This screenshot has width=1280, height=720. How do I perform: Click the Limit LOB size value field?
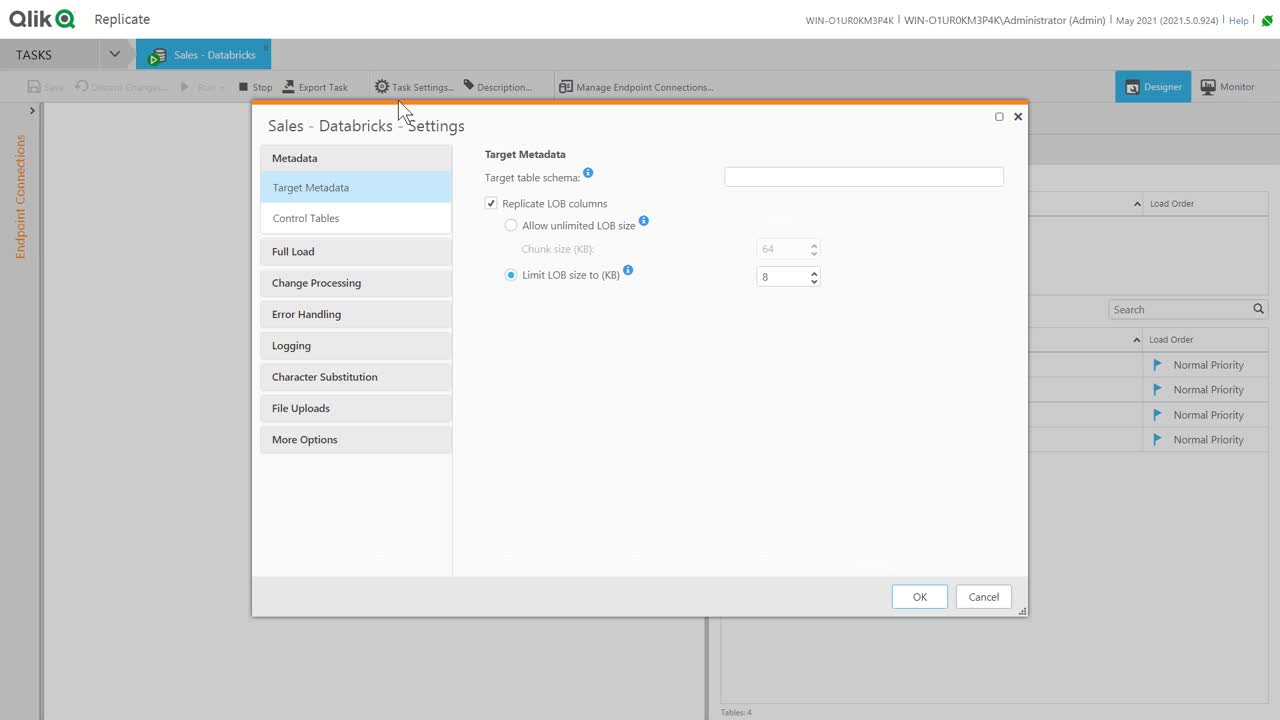coord(783,277)
